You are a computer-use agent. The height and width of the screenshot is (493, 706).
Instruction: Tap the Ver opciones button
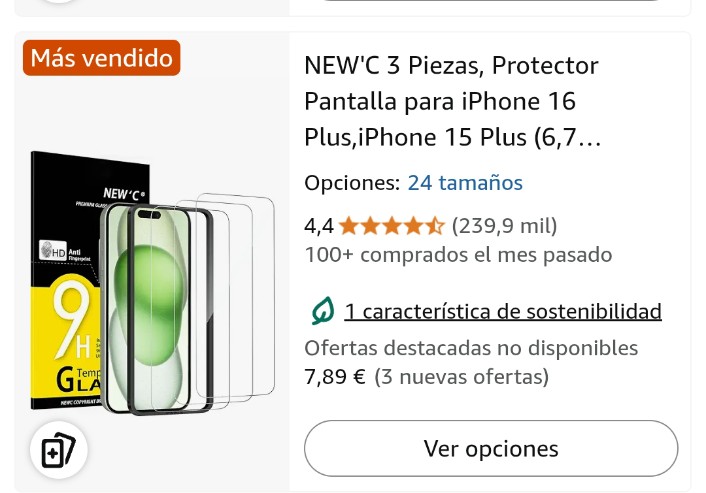tap(491, 448)
